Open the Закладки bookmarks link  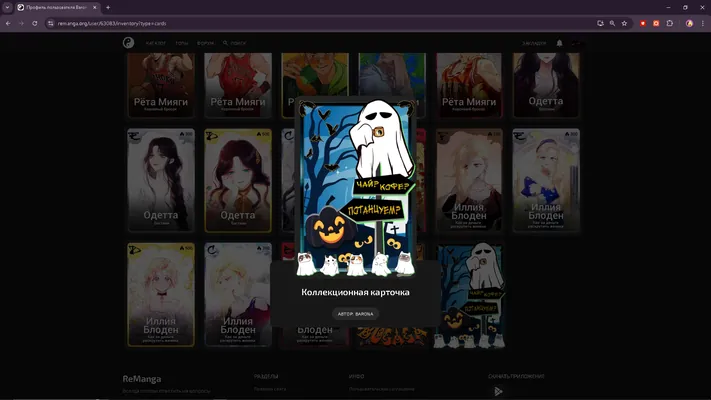(x=534, y=44)
